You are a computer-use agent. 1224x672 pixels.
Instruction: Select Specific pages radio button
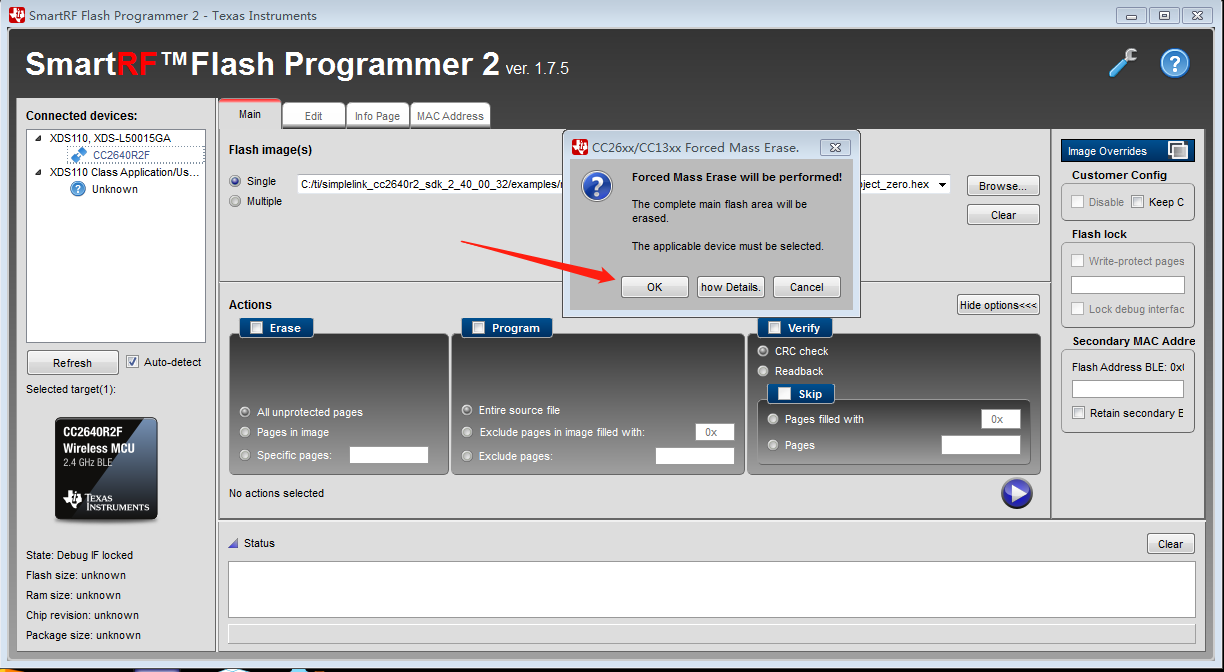(245, 455)
